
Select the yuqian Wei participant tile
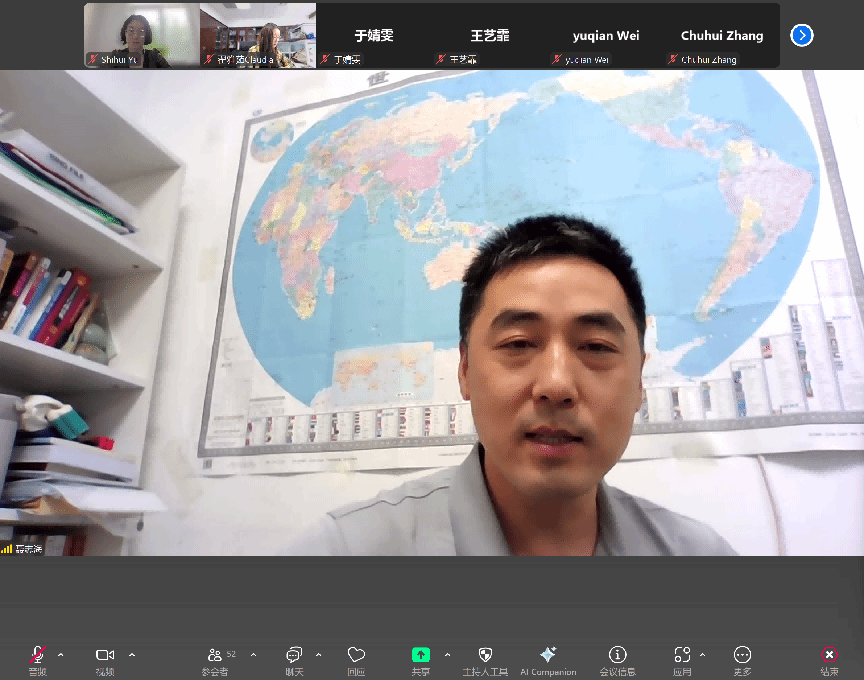click(x=606, y=35)
